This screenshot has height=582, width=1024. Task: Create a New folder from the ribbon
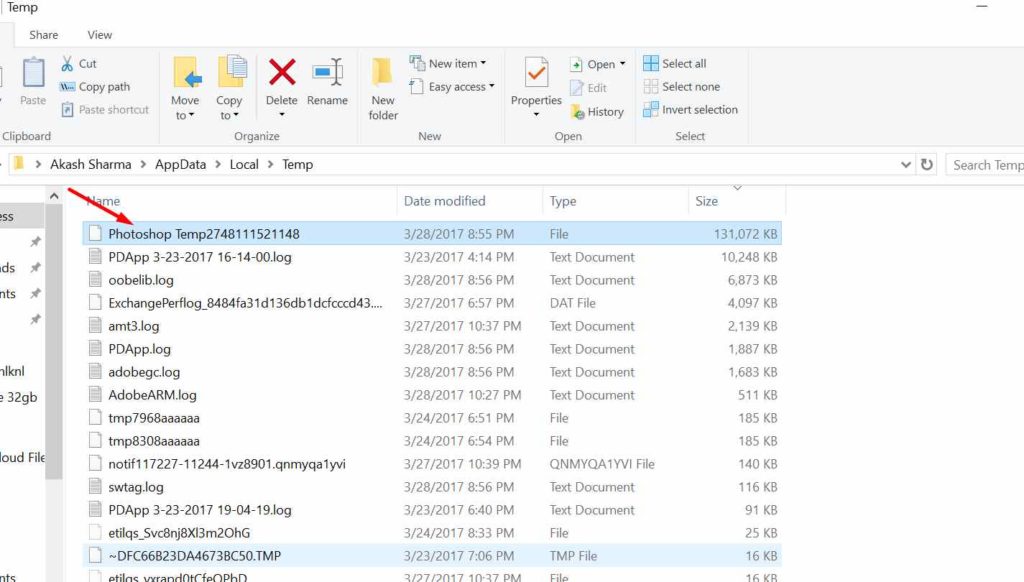(383, 89)
